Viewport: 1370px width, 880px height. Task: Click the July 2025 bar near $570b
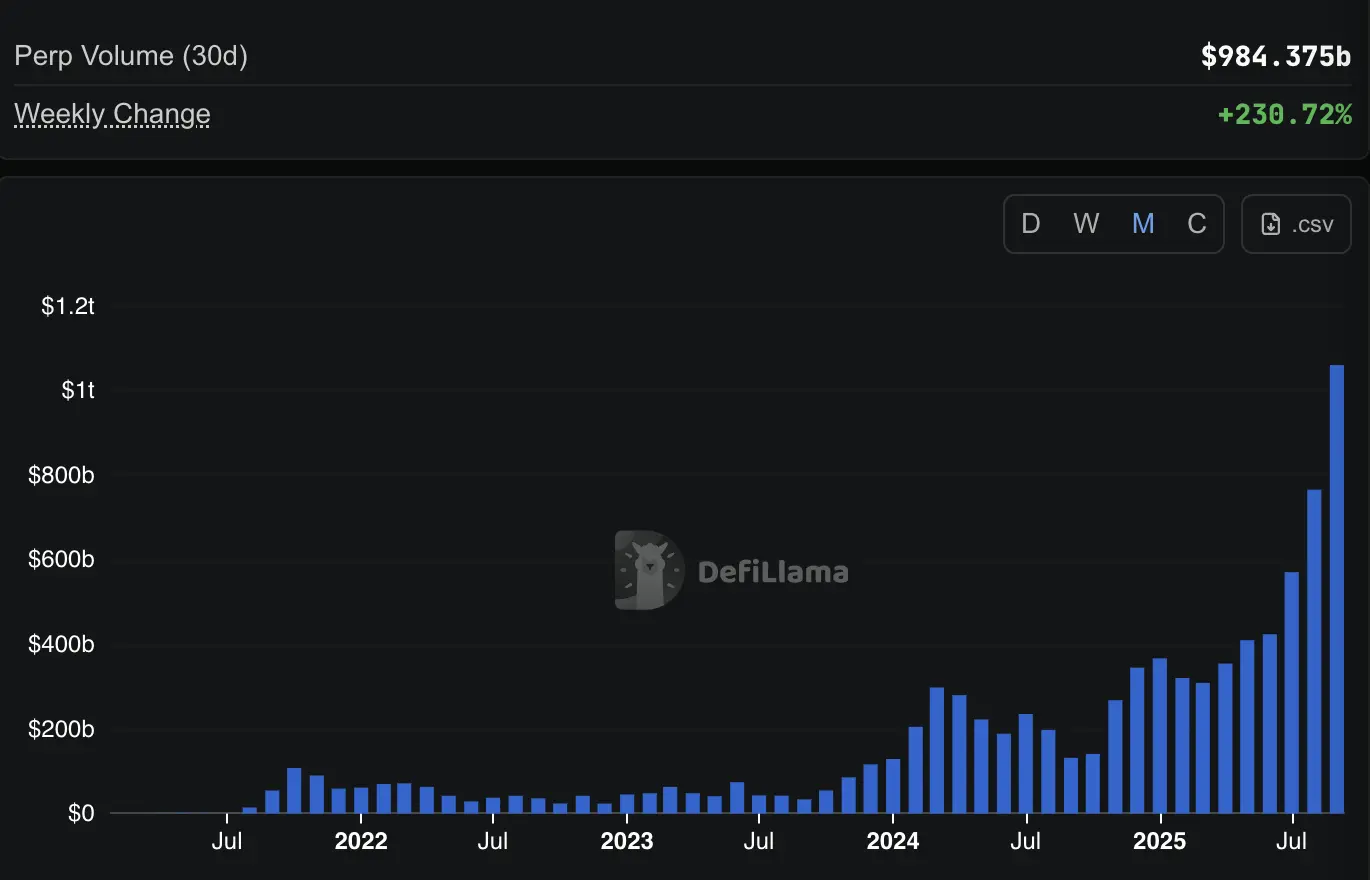point(1292,692)
